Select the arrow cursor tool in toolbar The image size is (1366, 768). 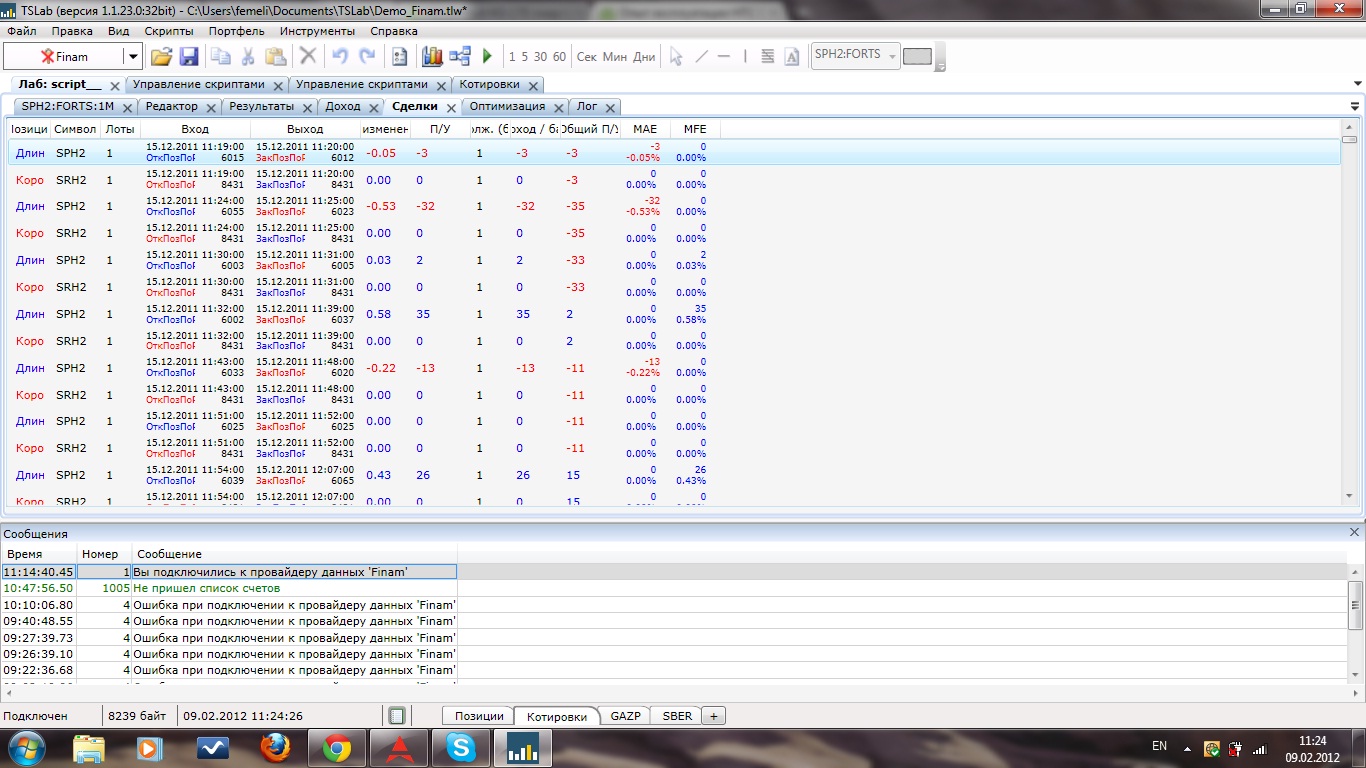[676, 57]
